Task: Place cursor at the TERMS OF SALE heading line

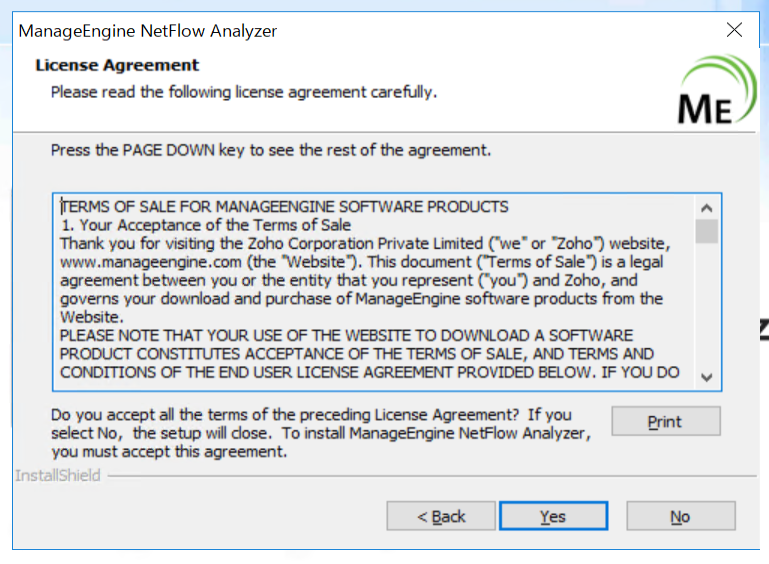Action: (285, 207)
